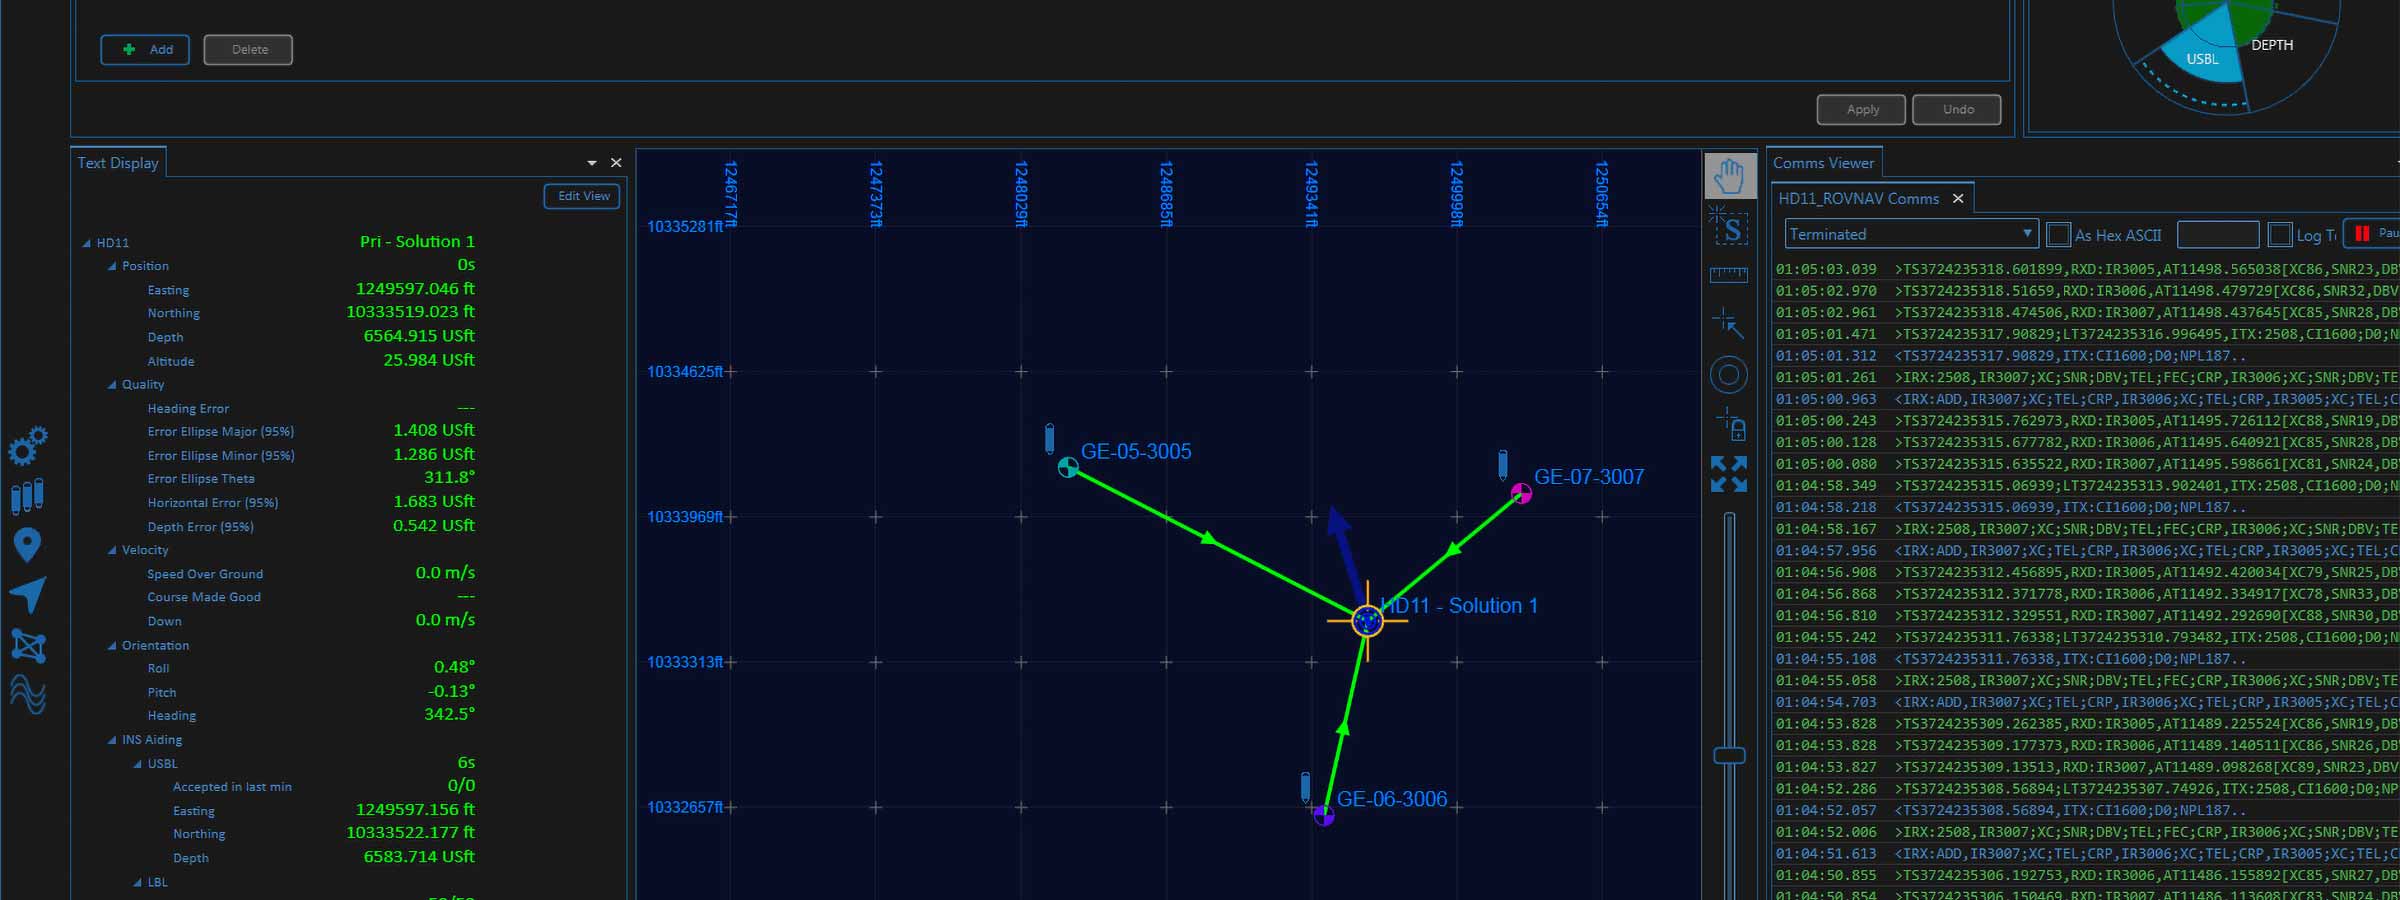2400x900 pixels.
Task: Open the sound velocity waves icon in sidebar
Action: 28,695
